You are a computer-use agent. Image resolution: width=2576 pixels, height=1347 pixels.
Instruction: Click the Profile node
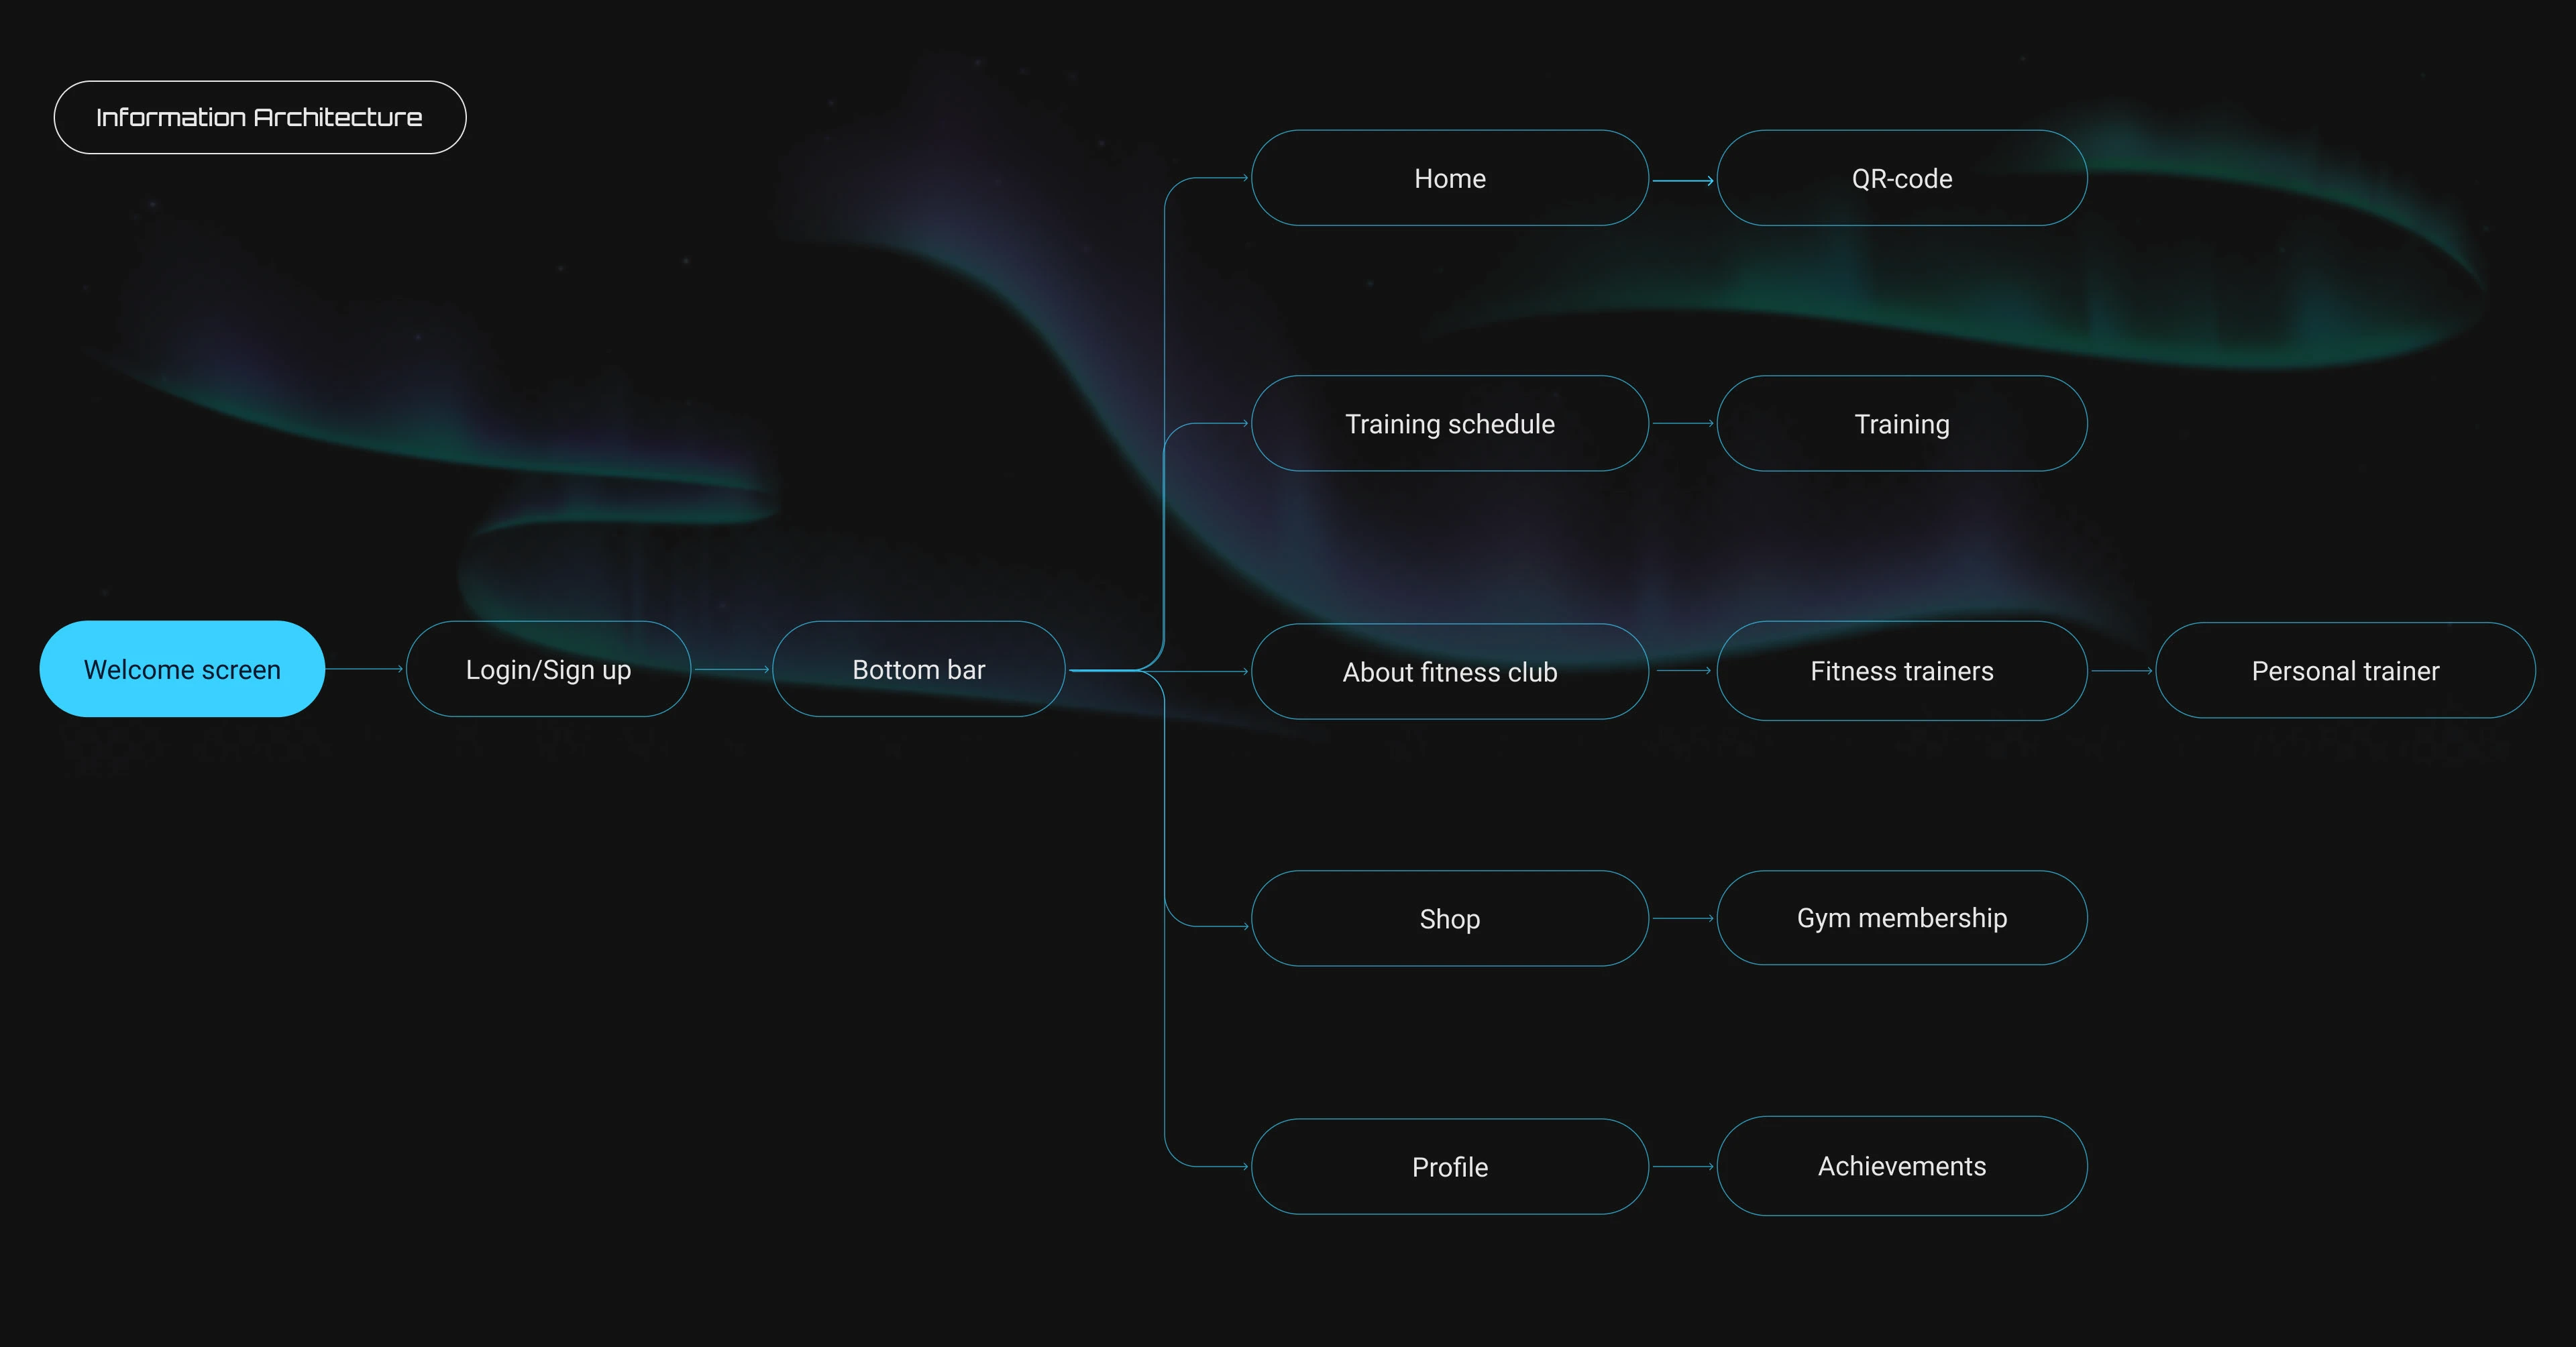tap(1449, 1167)
